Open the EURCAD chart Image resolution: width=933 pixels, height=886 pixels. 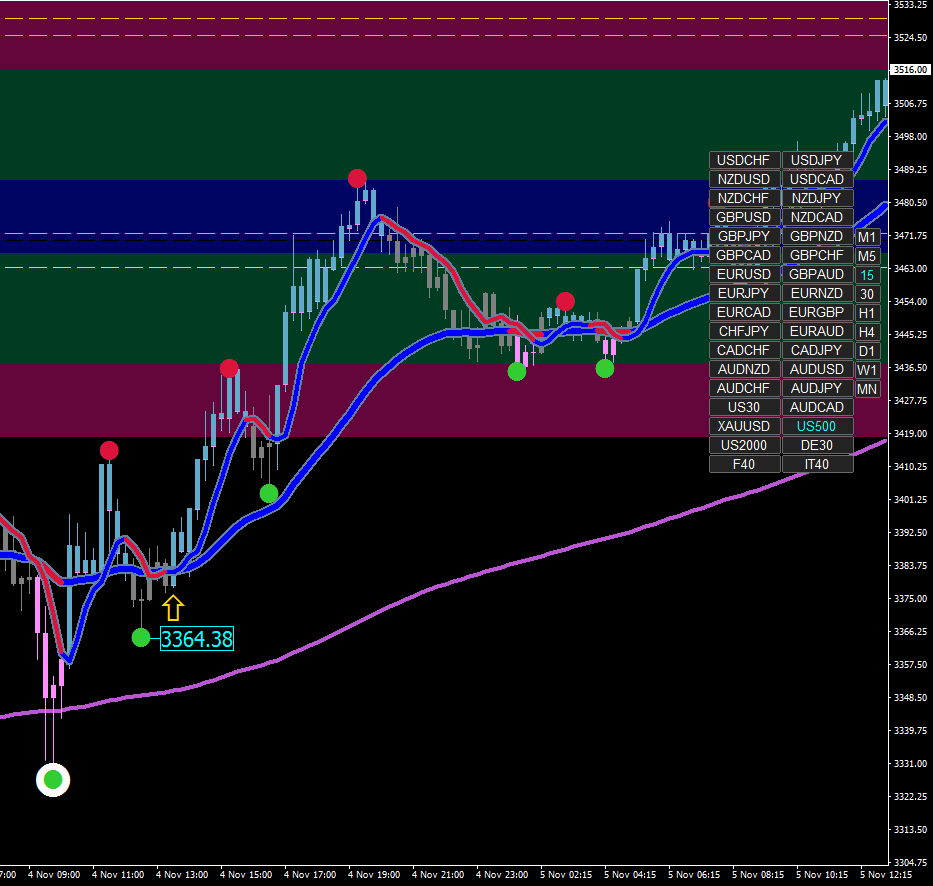tap(744, 312)
